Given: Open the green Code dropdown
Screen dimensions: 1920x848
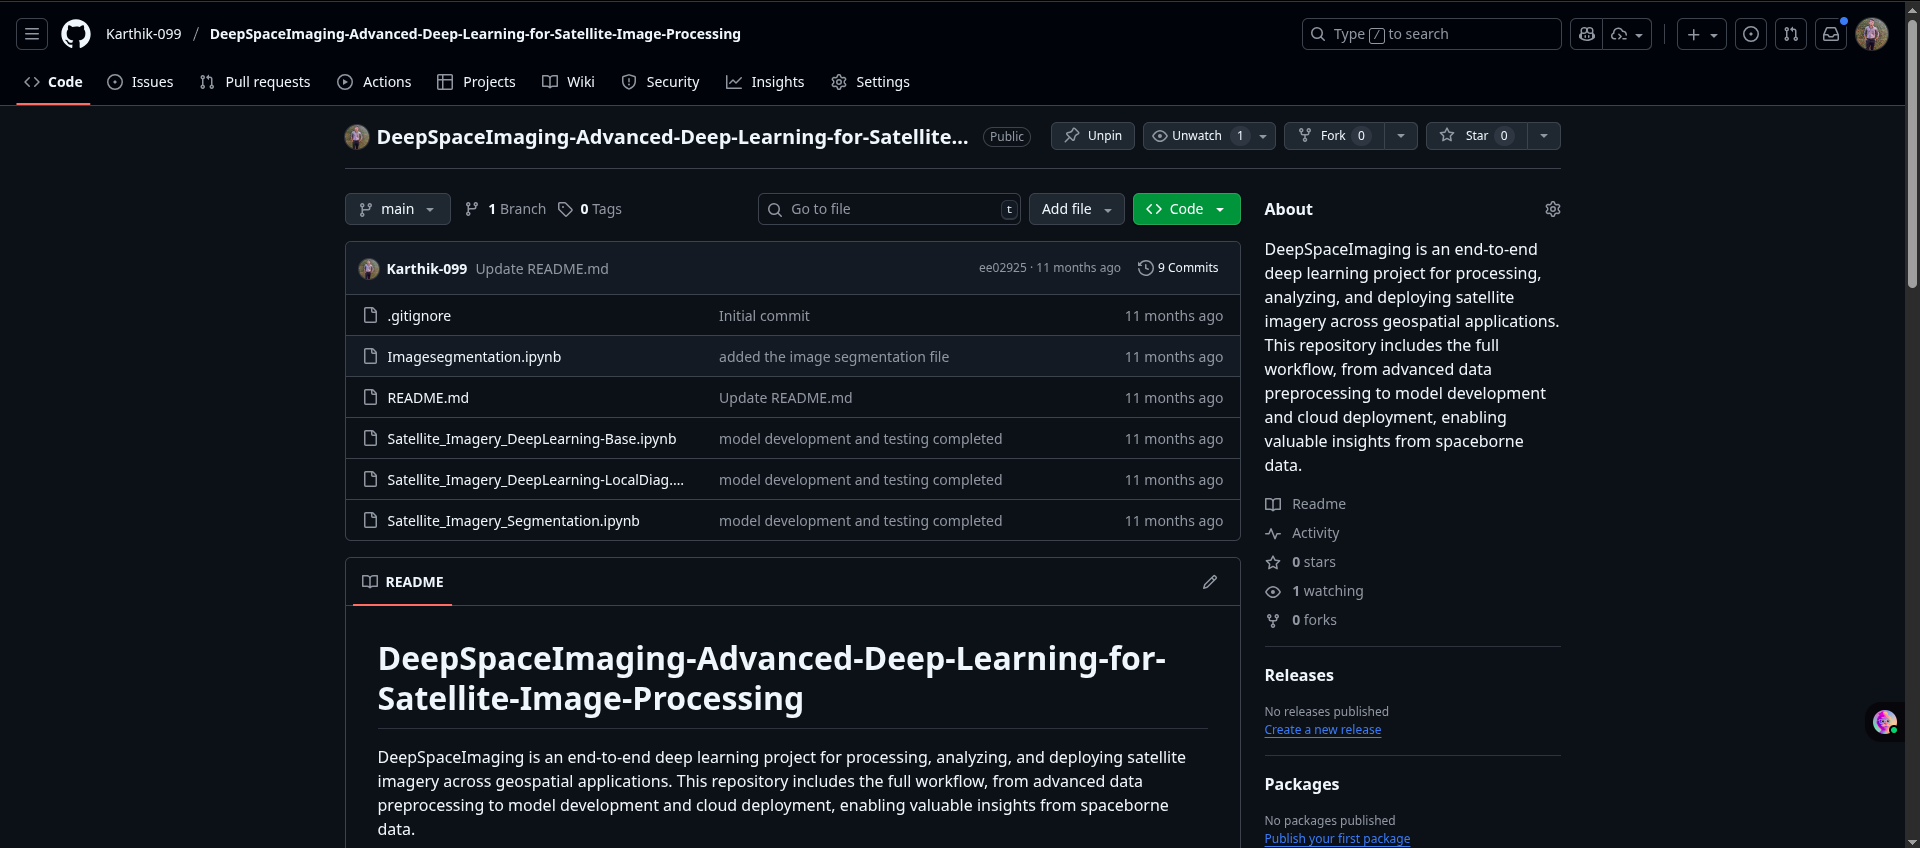Looking at the screenshot, I should (1187, 209).
